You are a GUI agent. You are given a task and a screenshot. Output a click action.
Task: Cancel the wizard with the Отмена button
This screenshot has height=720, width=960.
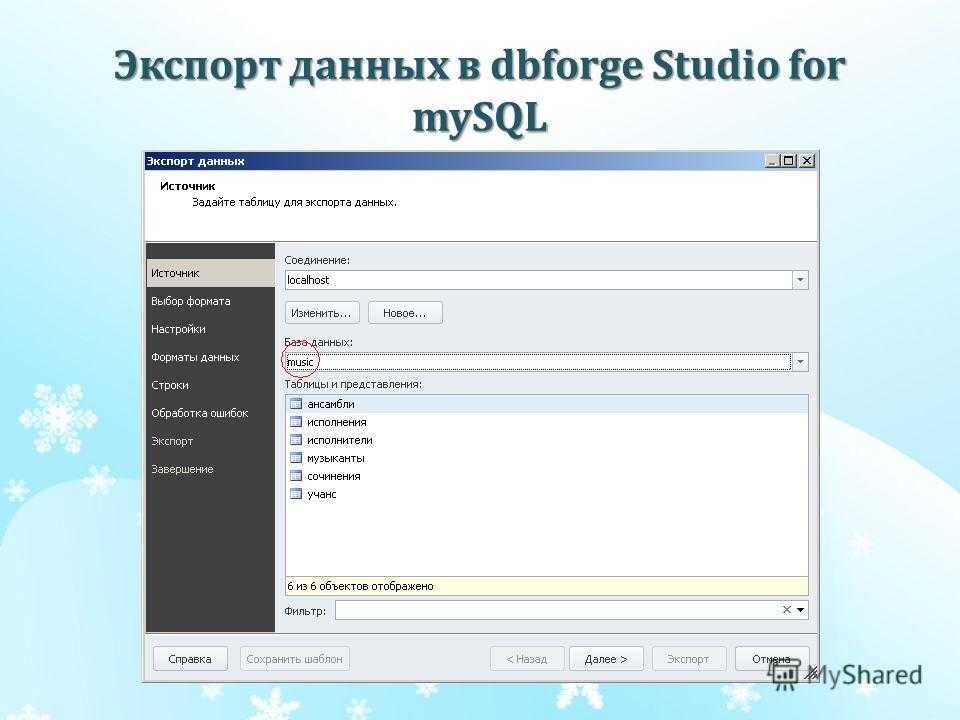(x=771, y=659)
